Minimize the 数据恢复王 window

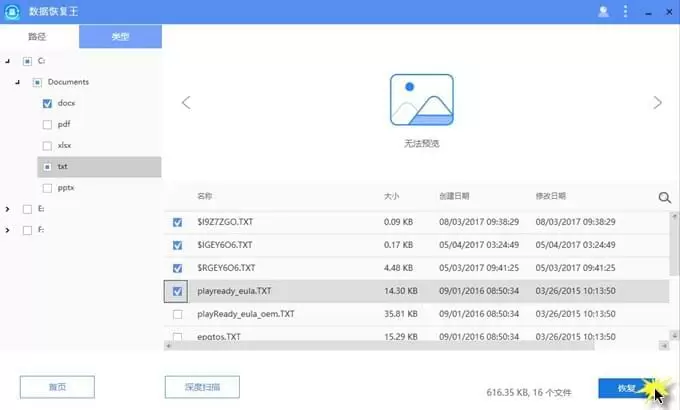pos(648,13)
